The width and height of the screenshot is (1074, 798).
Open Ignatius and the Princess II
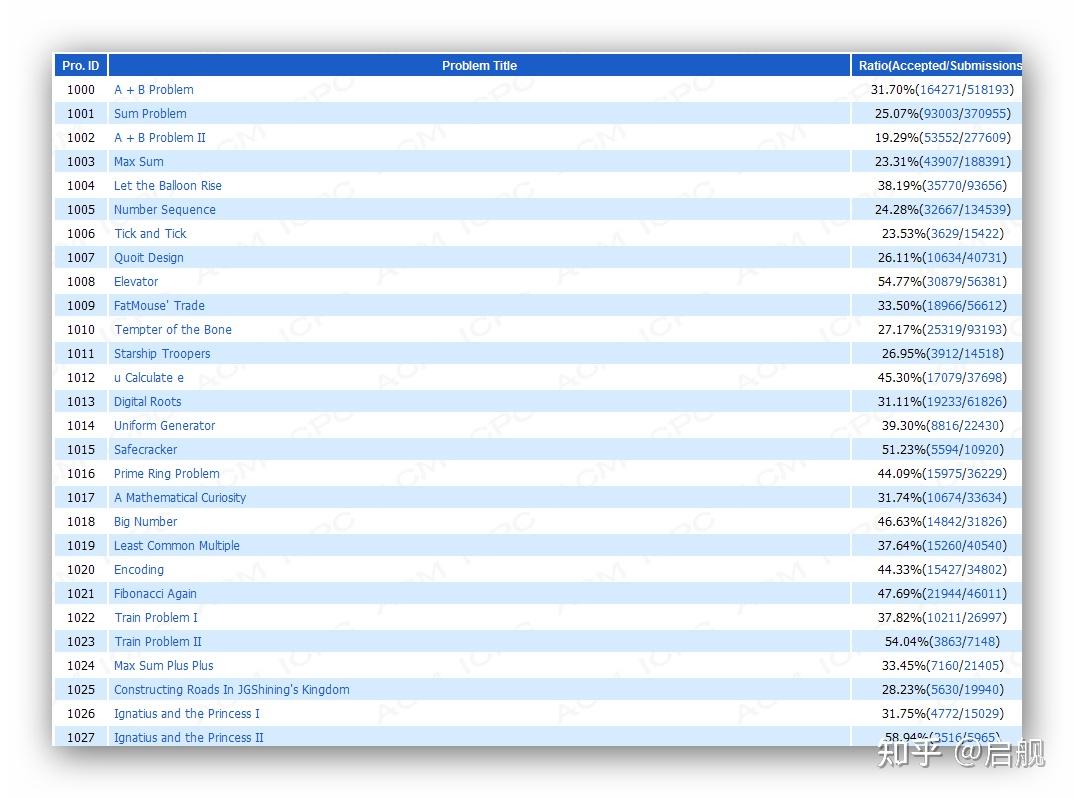188,737
